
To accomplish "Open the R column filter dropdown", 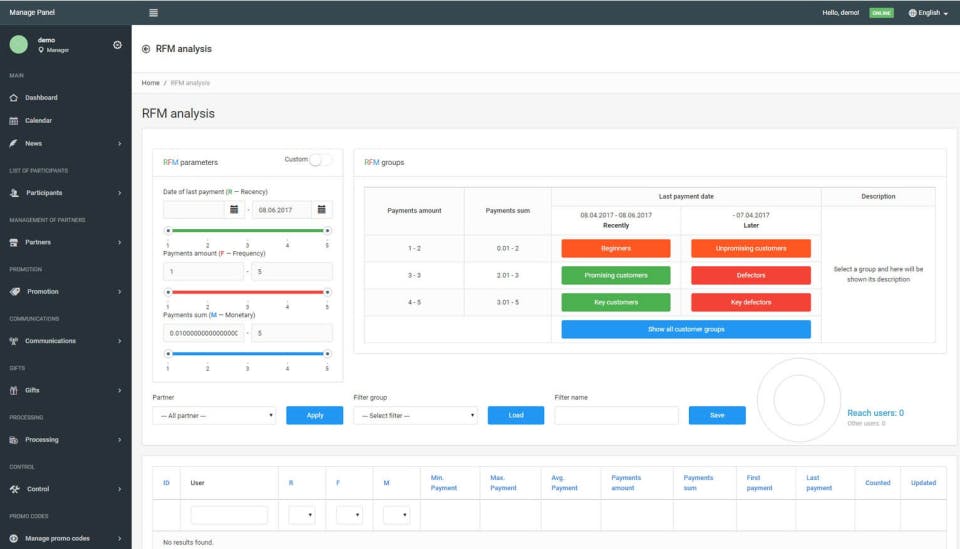I will point(302,515).
